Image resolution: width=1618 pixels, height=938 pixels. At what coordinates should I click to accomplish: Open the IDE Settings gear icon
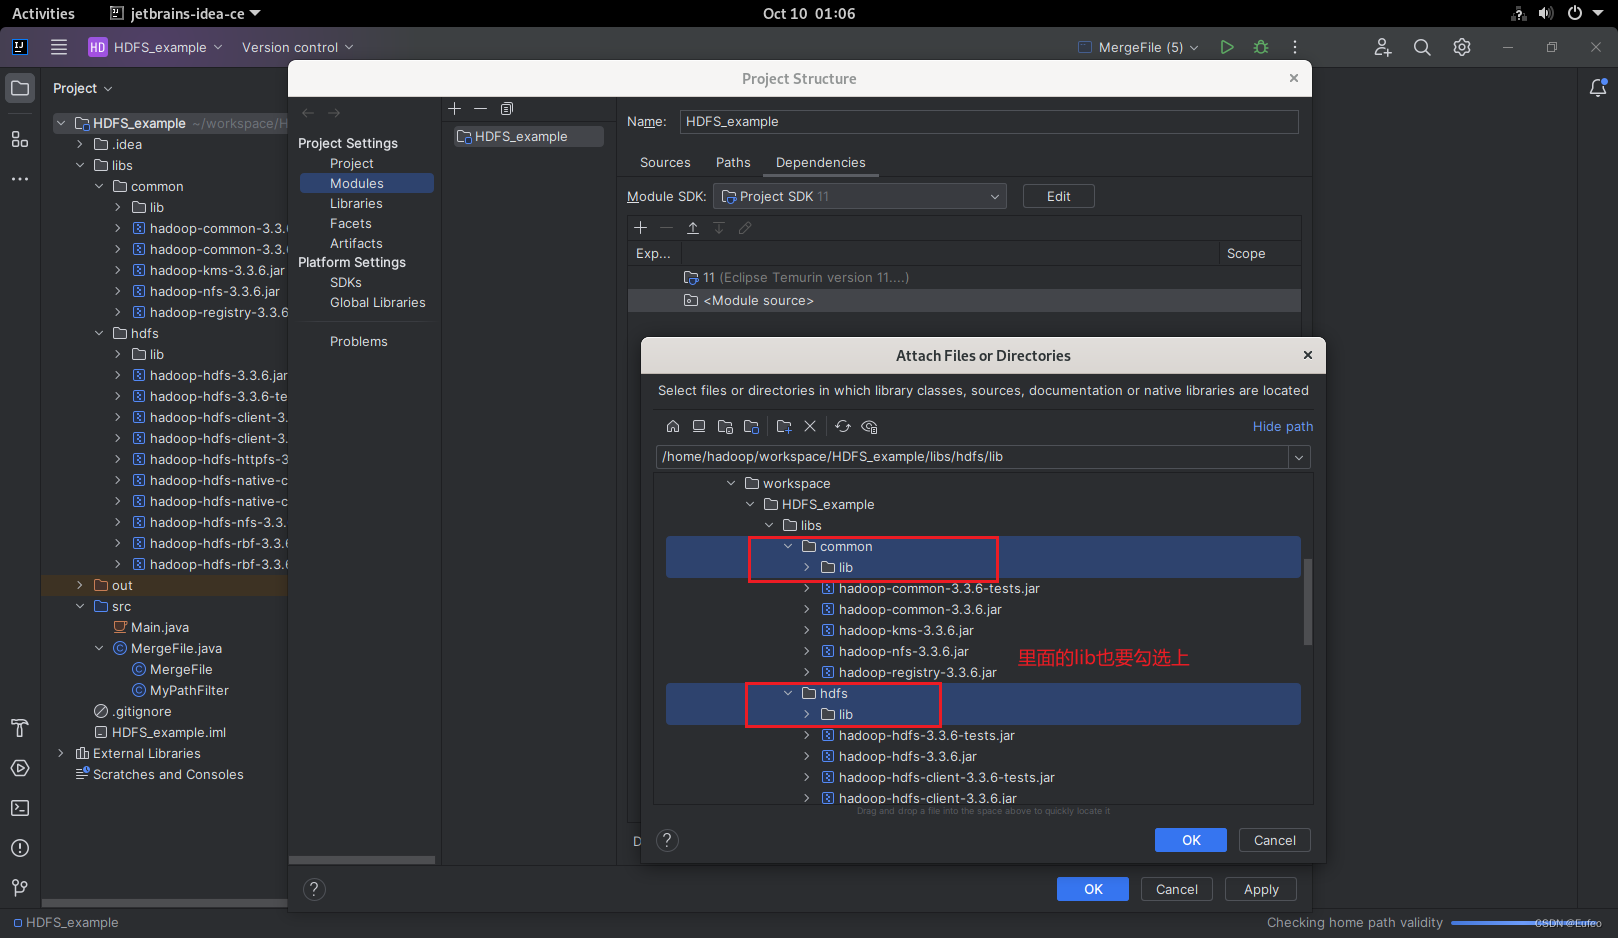pyautogui.click(x=1461, y=47)
